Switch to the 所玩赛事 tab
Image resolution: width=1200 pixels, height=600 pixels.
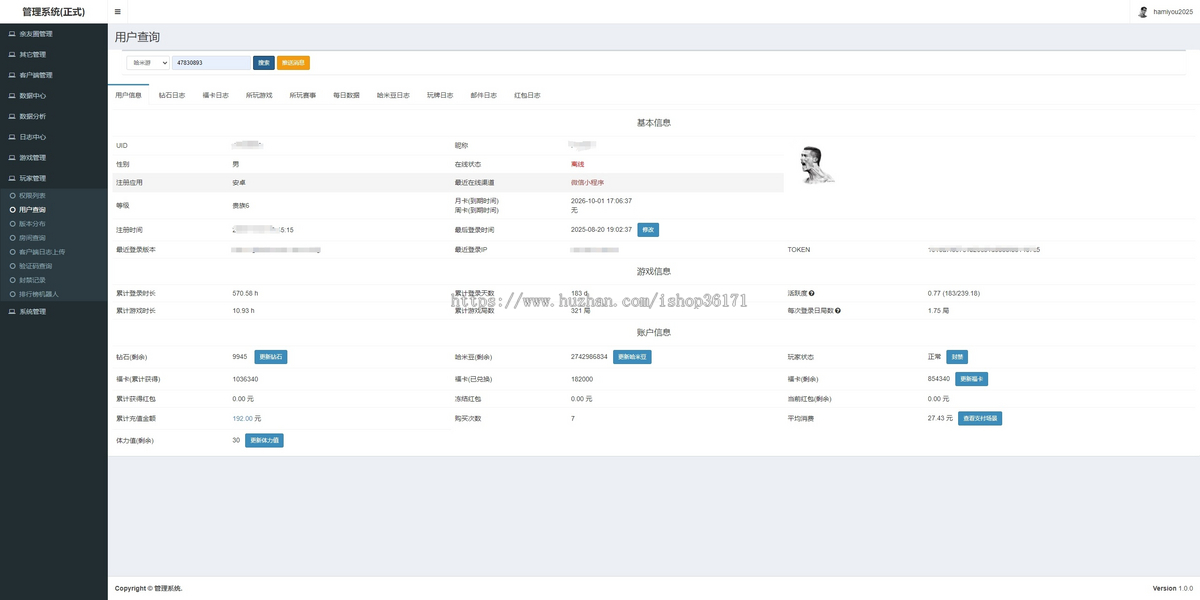pyautogui.click(x=303, y=95)
